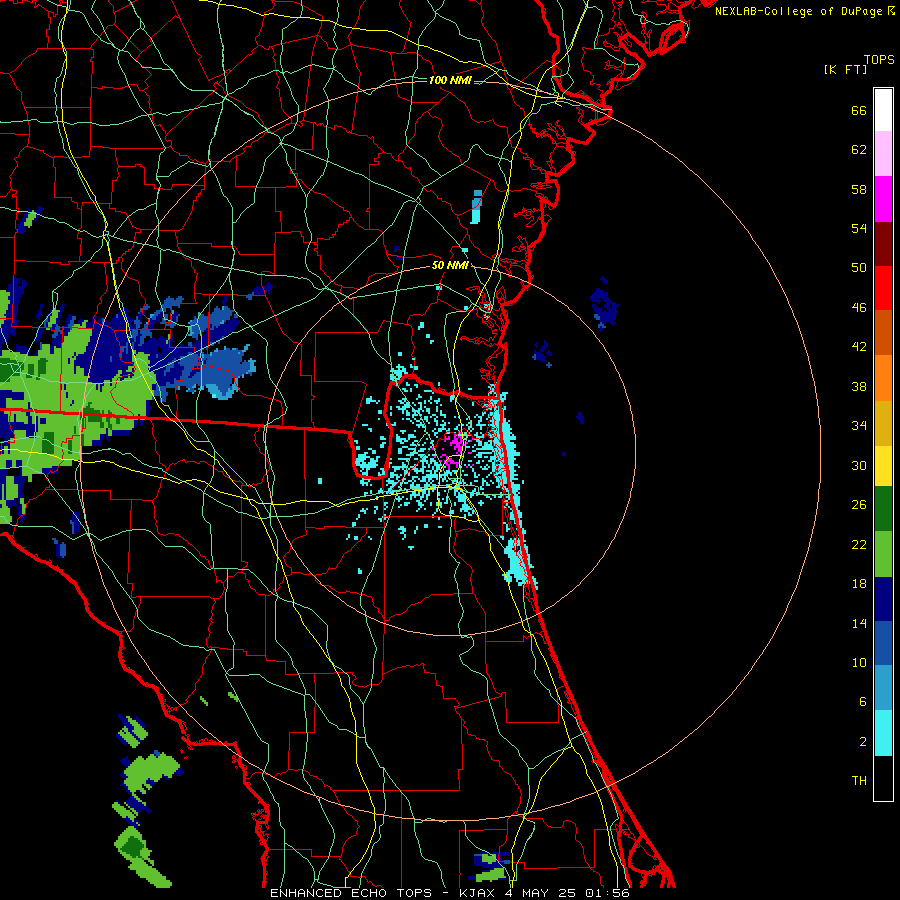
Task: Click the "66" legend value
Action: [x=859, y=110]
